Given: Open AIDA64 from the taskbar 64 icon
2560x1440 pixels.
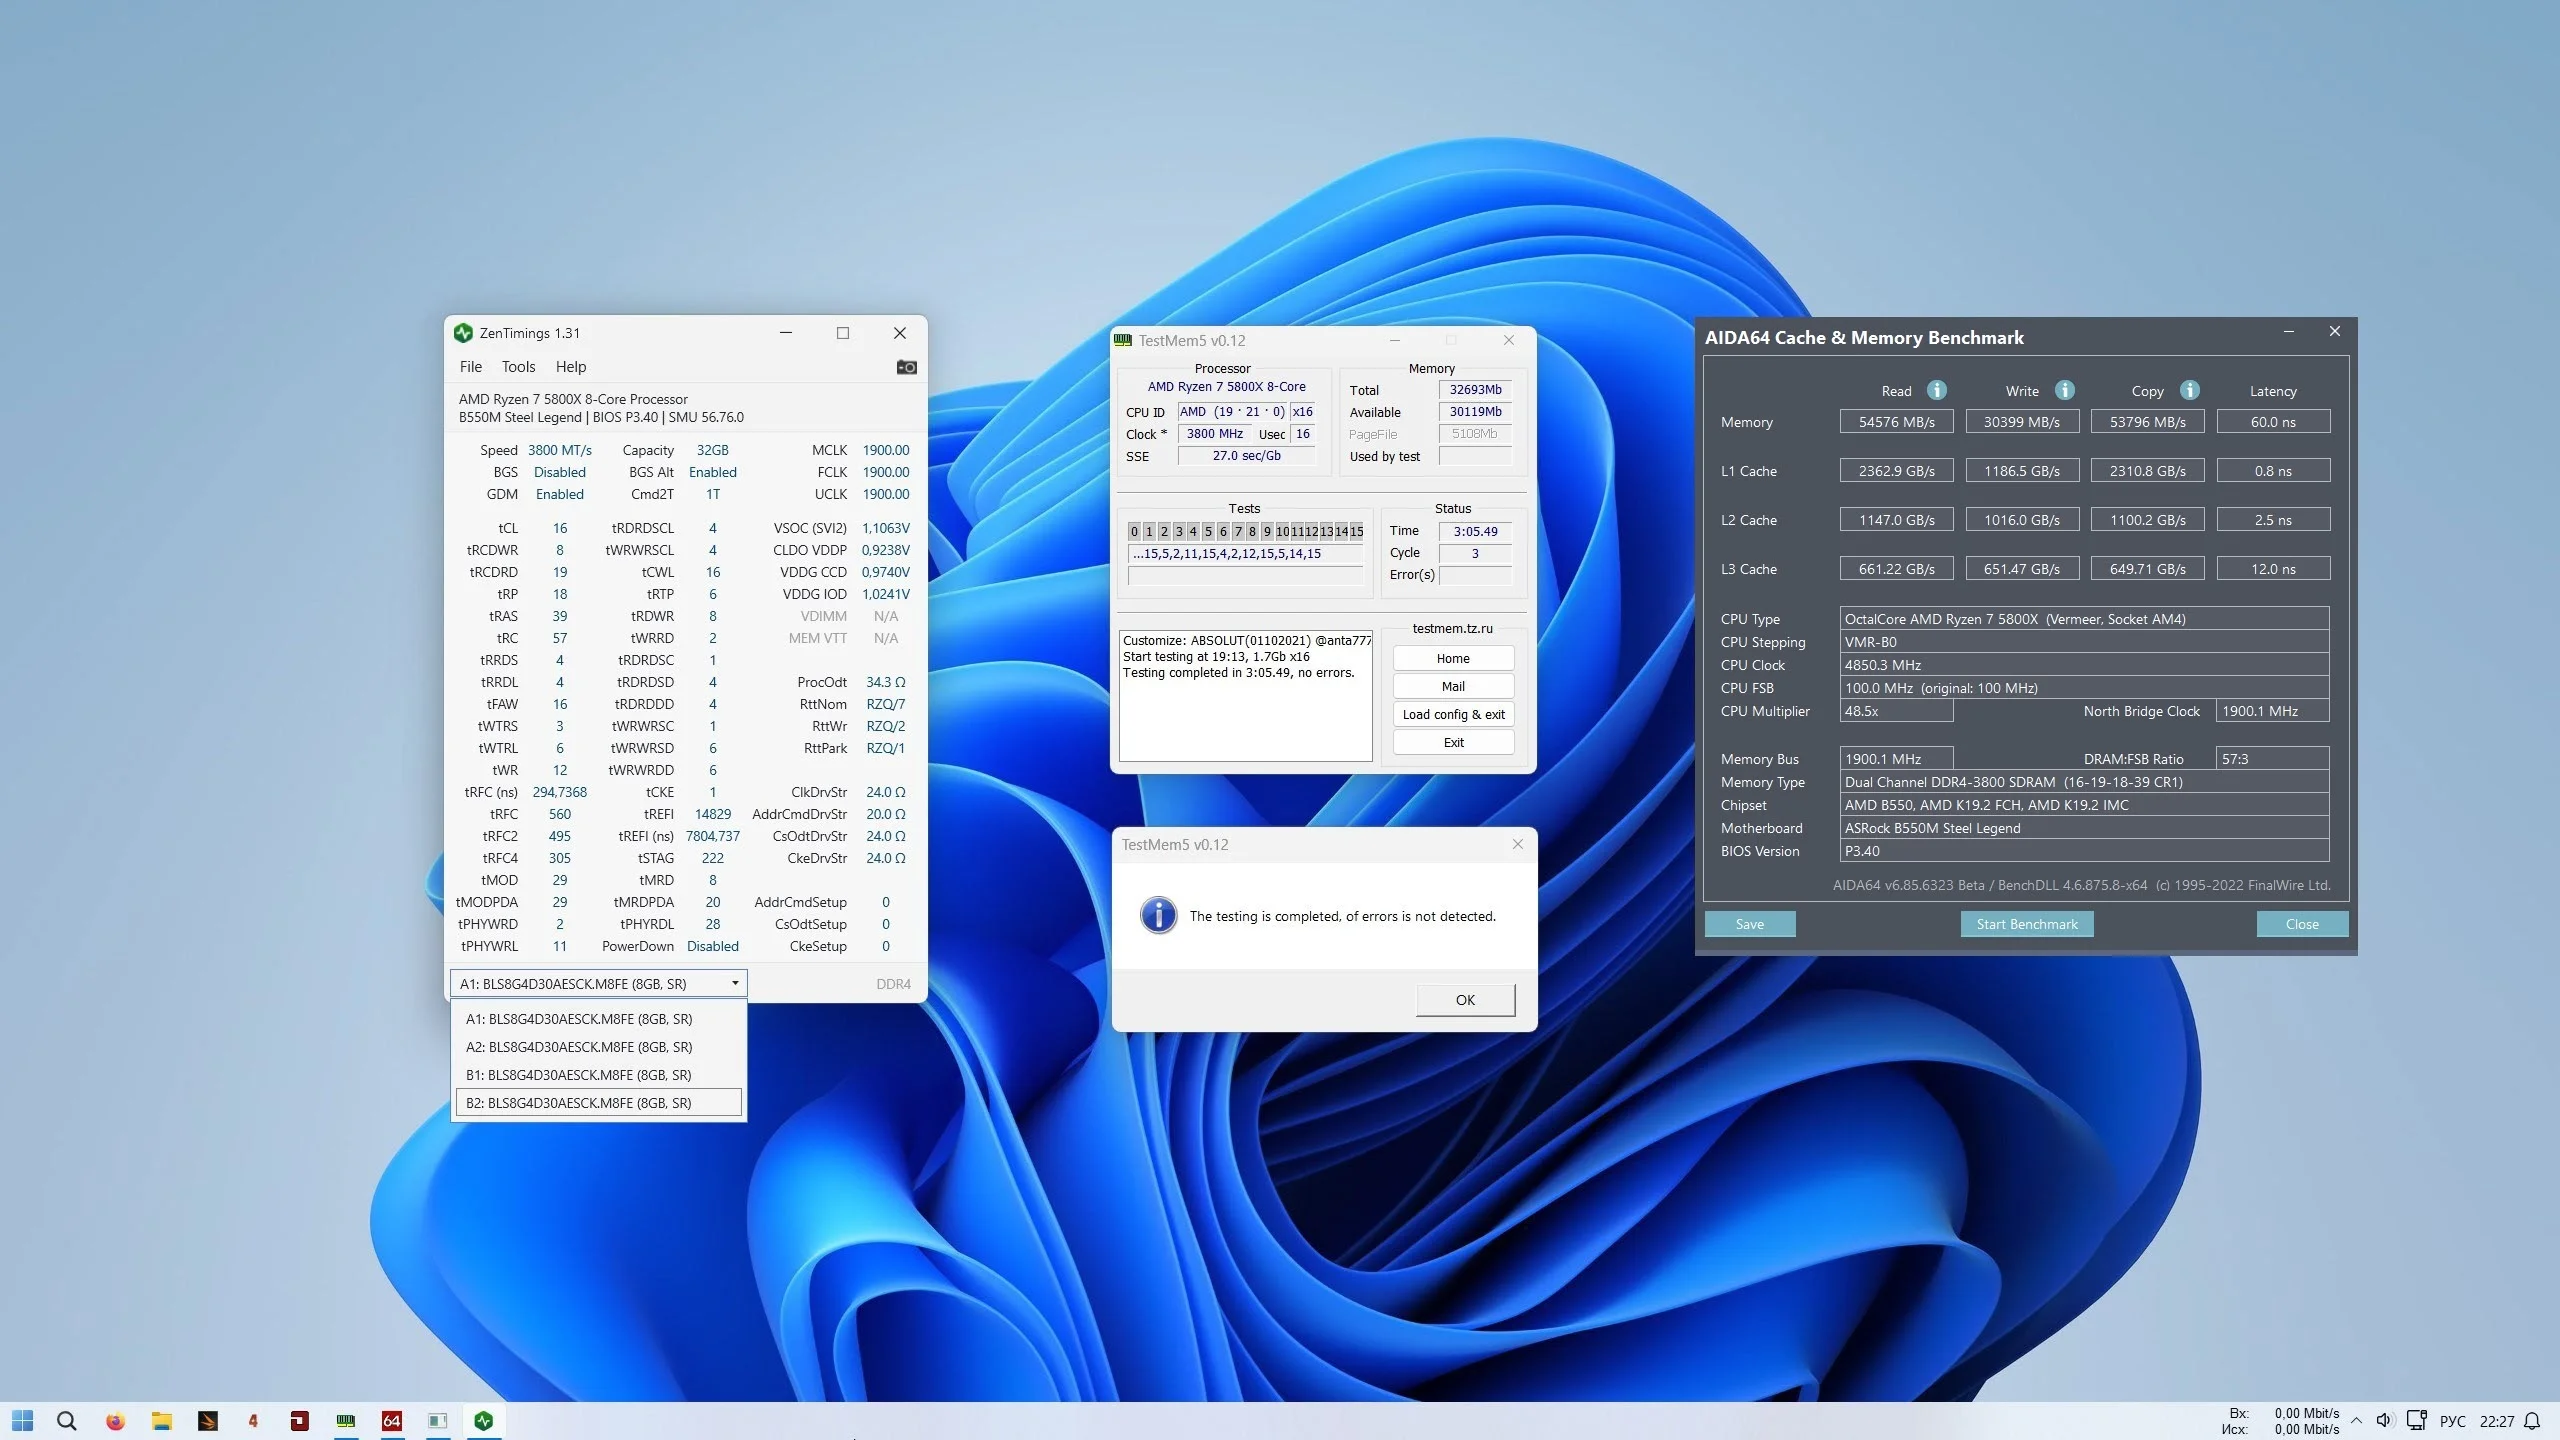Looking at the screenshot, I should [x=392, y=1420].
